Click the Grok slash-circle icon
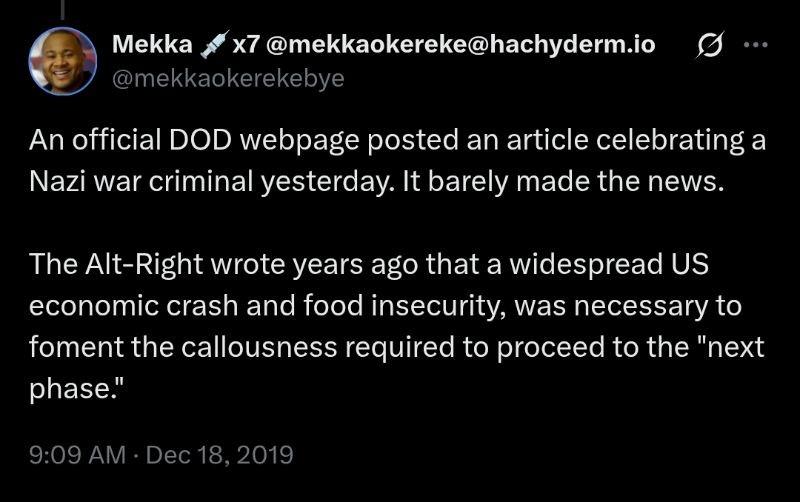This screenshot has width=800, height=502. (713, 46)
